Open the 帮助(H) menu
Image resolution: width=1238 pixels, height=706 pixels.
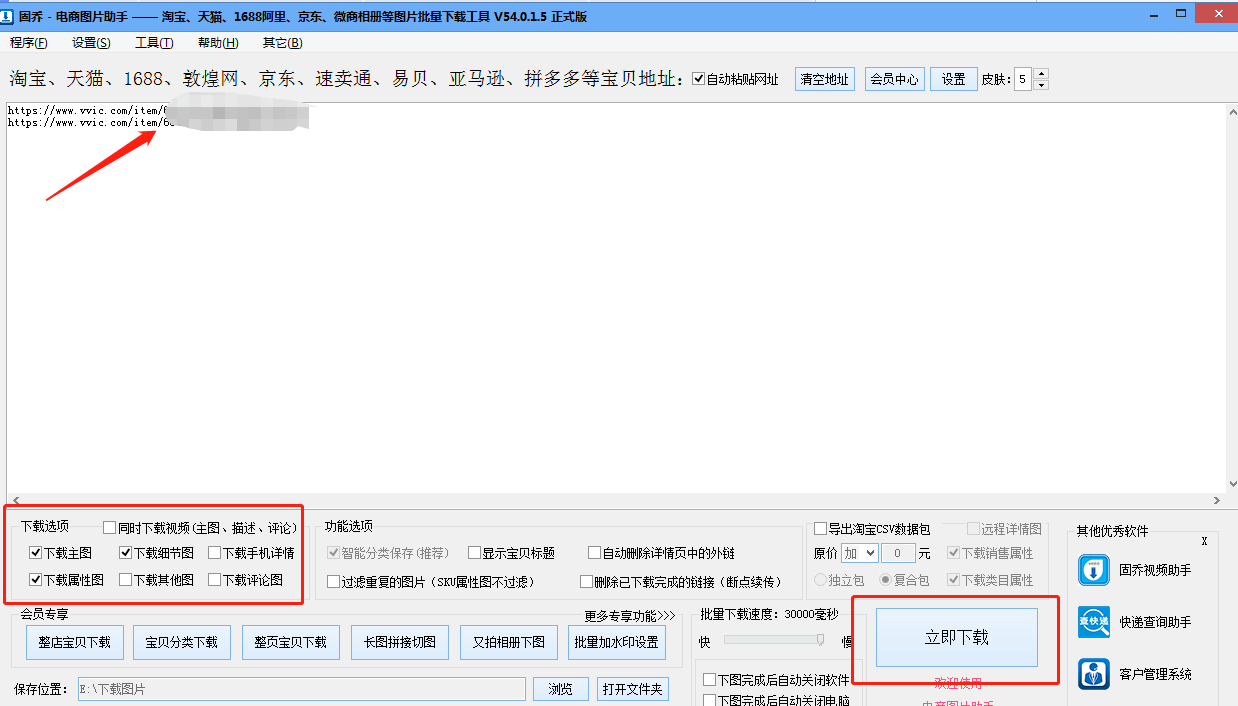tap(218, 43)
